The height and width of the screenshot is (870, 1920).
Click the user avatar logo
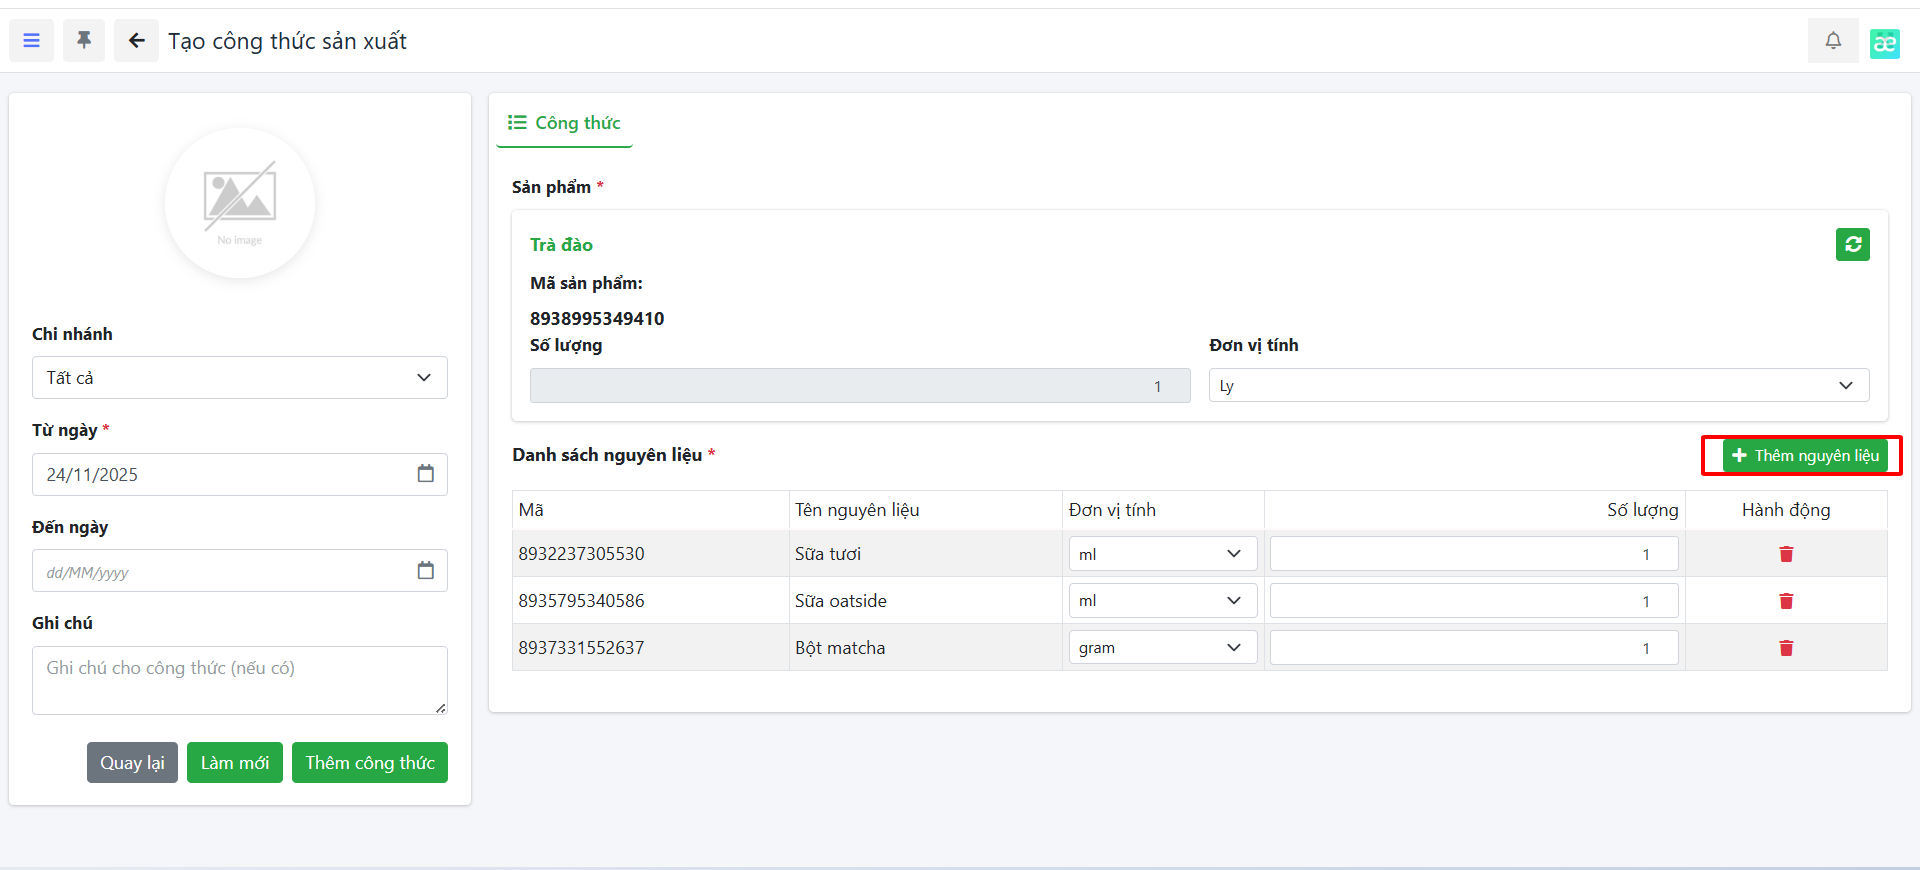coord(1884,43)
